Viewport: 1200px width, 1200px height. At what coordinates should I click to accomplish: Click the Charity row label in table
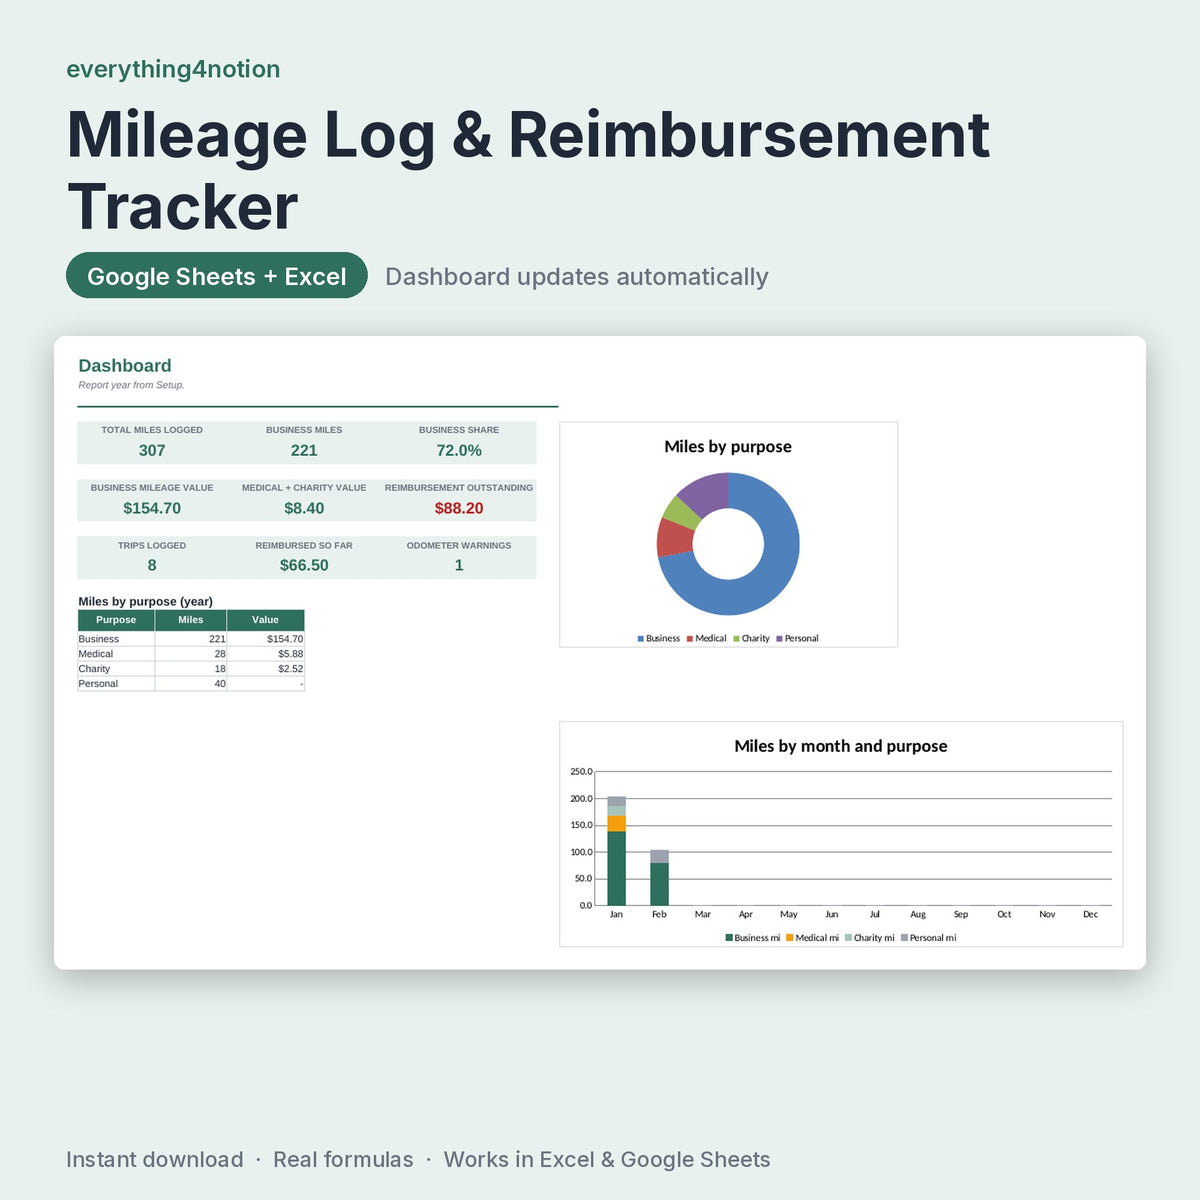[x=95, y=669]
